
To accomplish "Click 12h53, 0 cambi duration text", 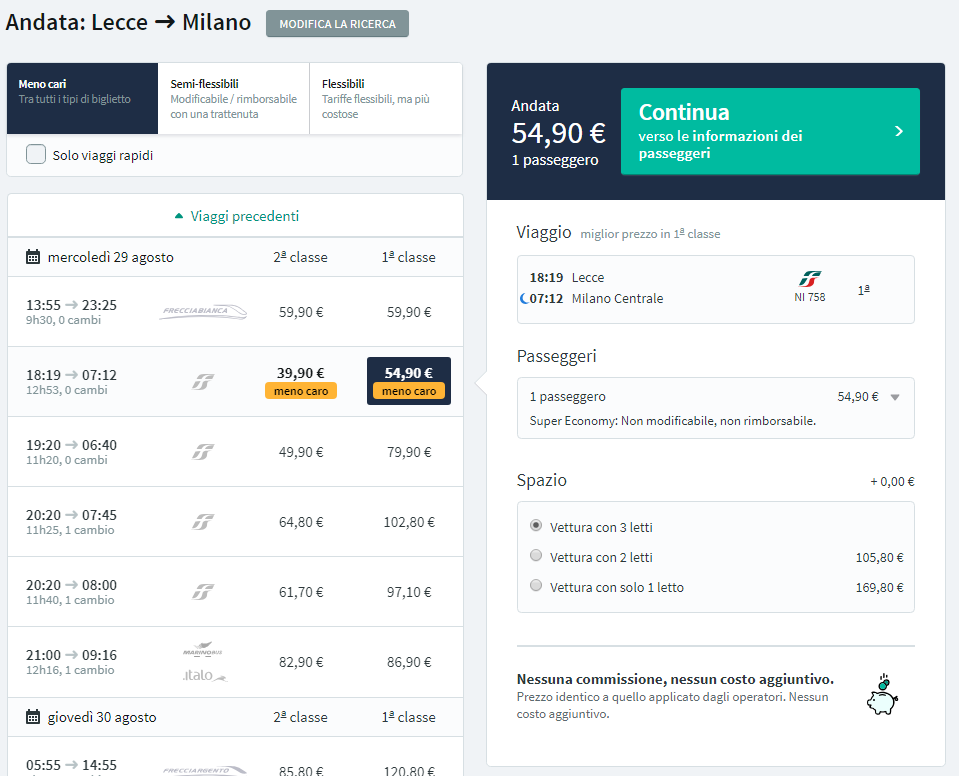I will click(67, 390).
